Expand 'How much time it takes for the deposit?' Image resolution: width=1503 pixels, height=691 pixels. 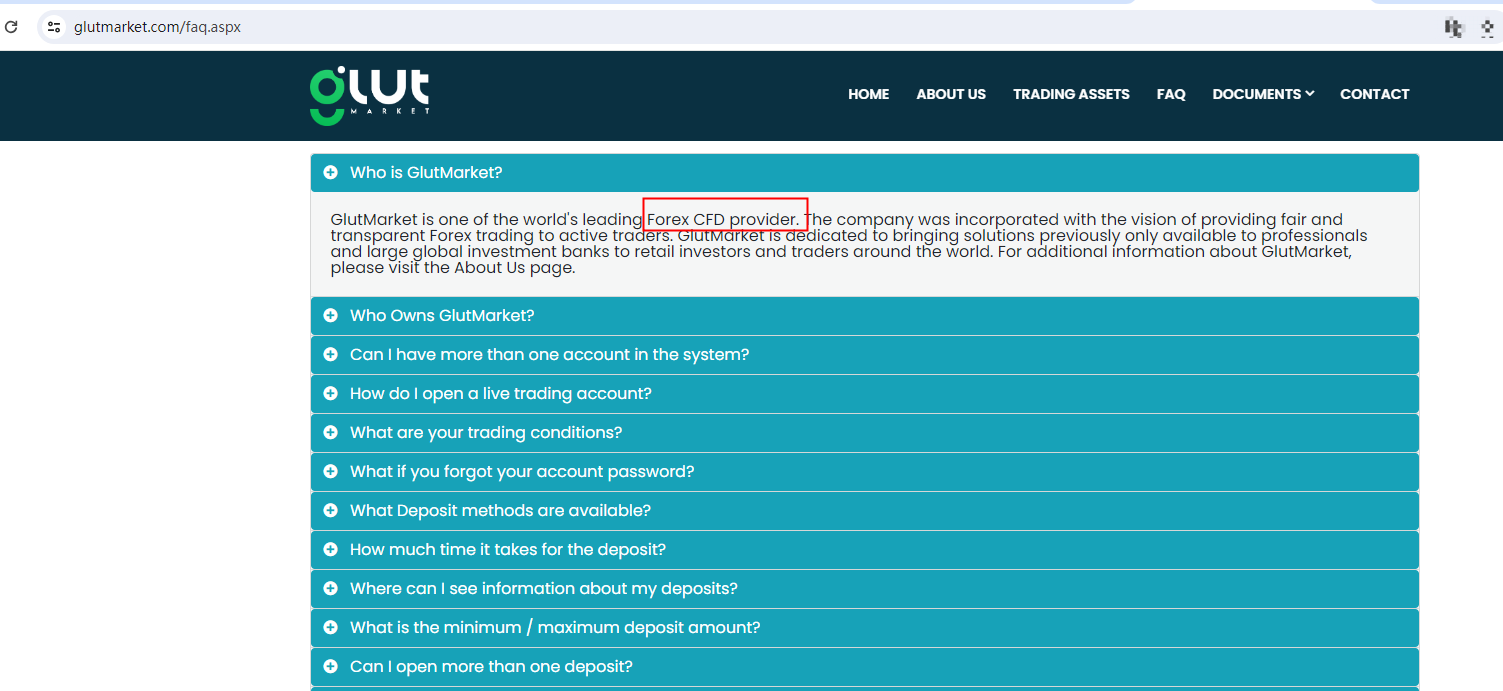tap(865, 550)
